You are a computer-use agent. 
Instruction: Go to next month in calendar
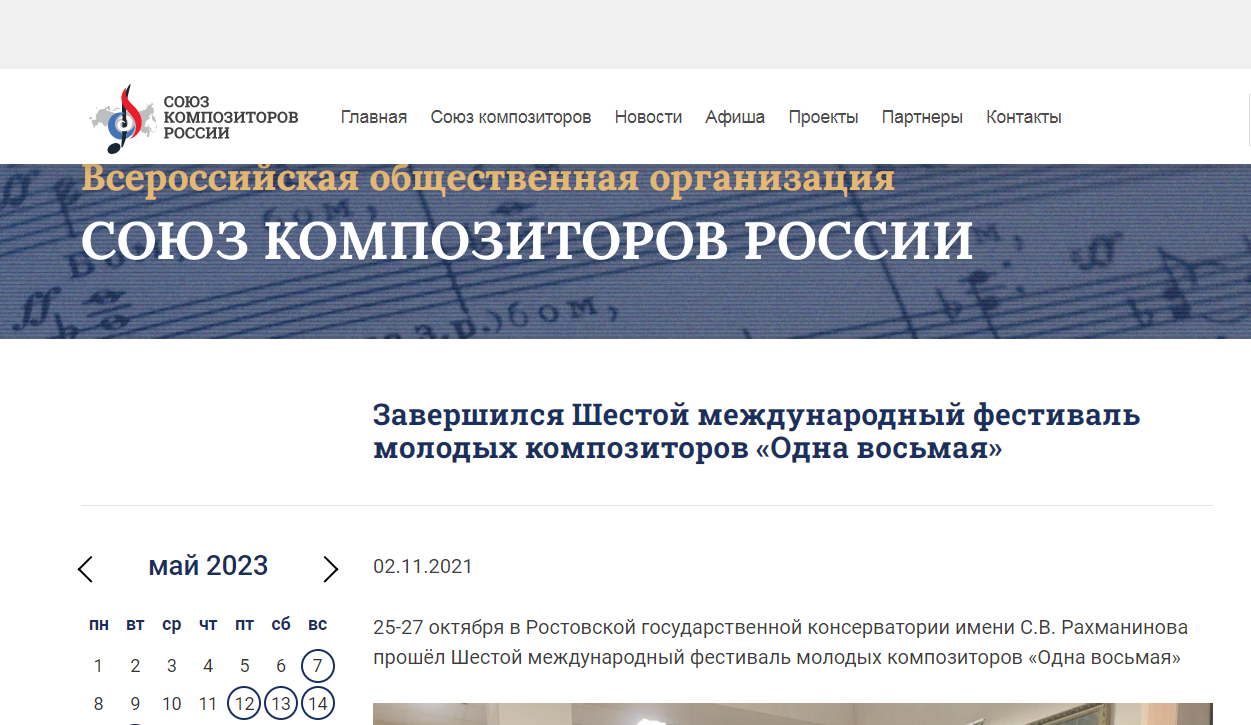[x=331, y=569]
